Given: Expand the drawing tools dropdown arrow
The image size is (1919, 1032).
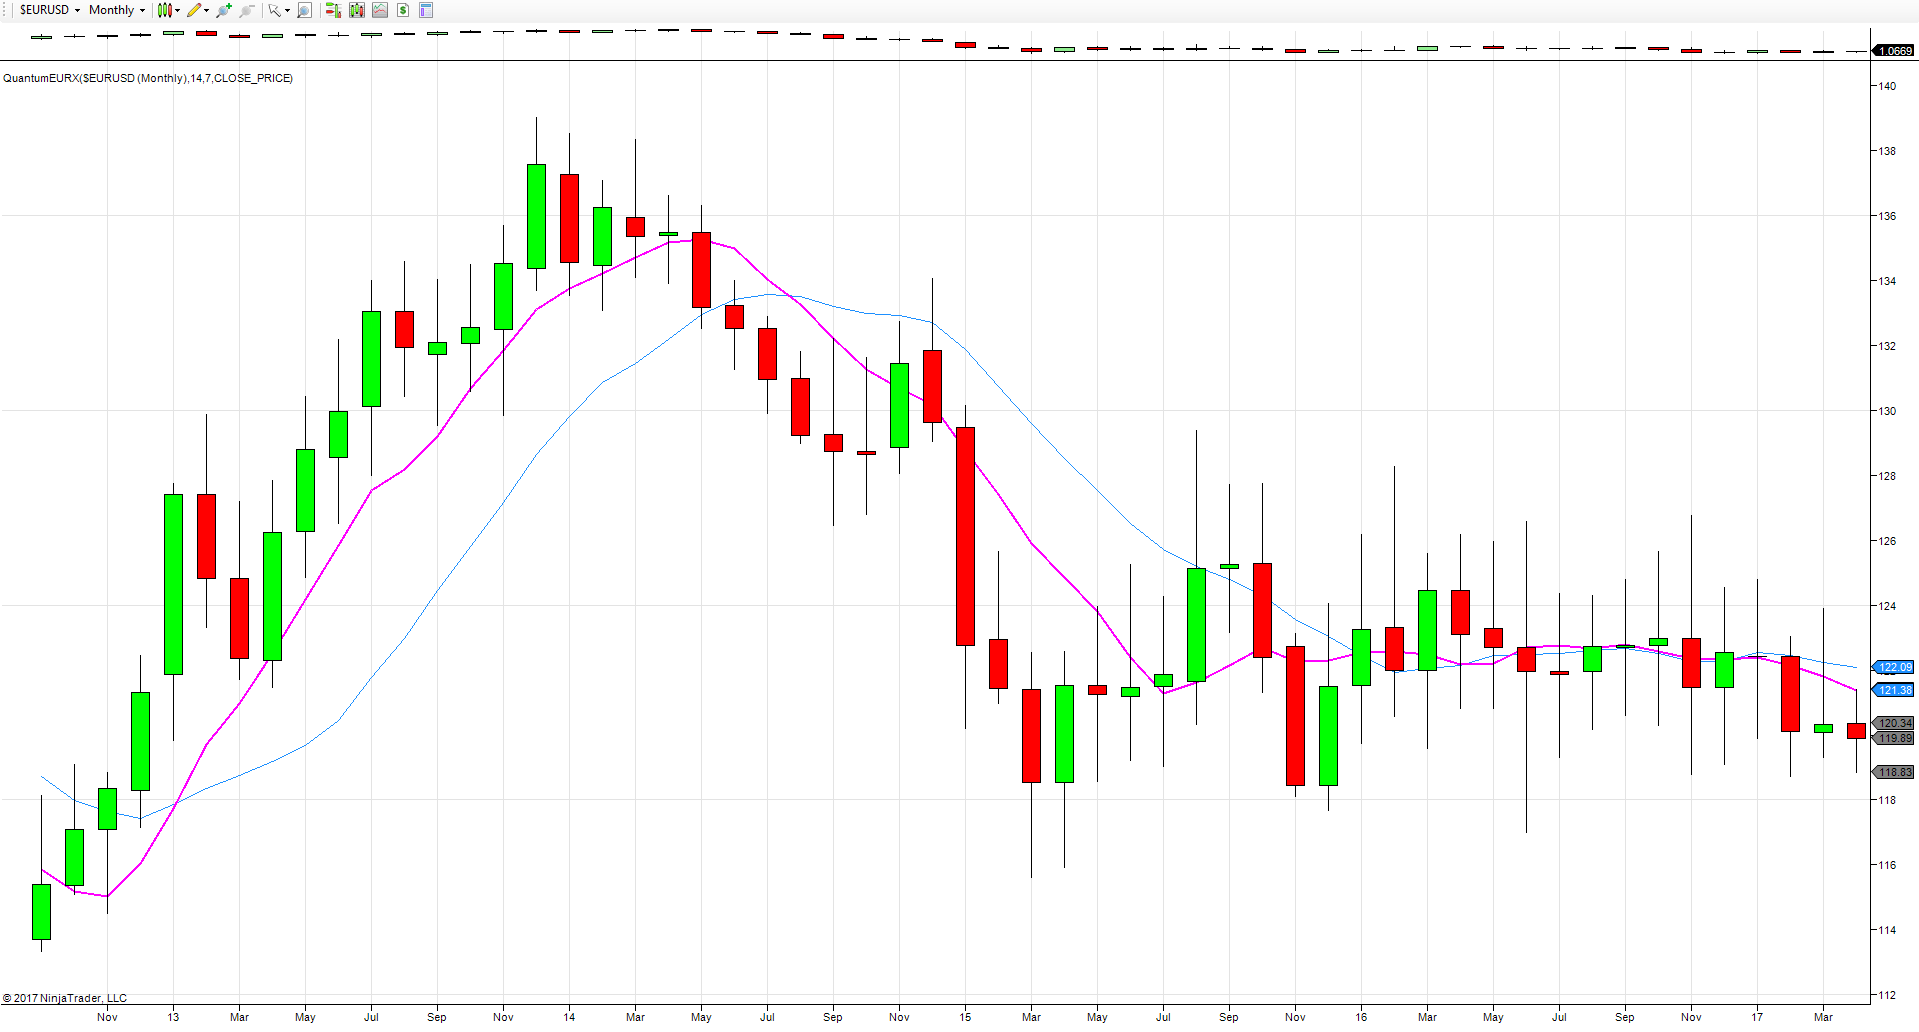Looking at the screenshot, I should tap(206, 10).
